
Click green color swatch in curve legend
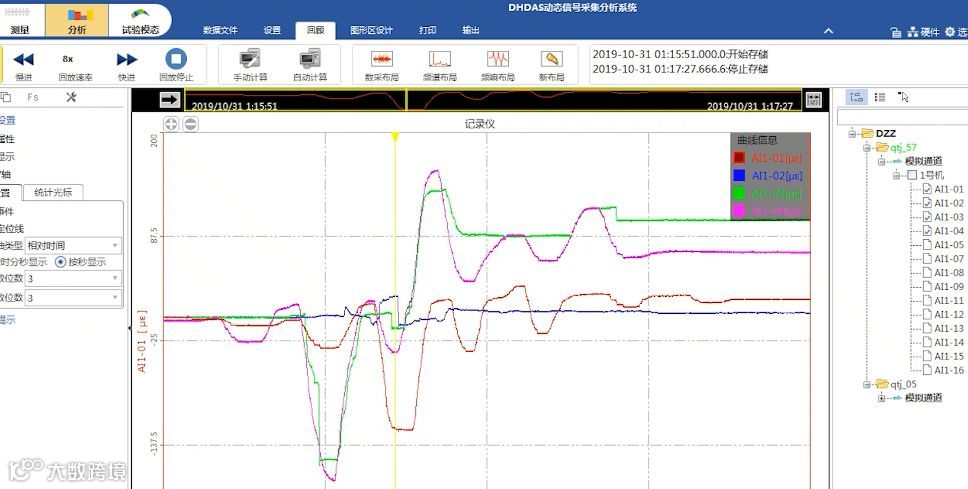[x=738, y=193]
